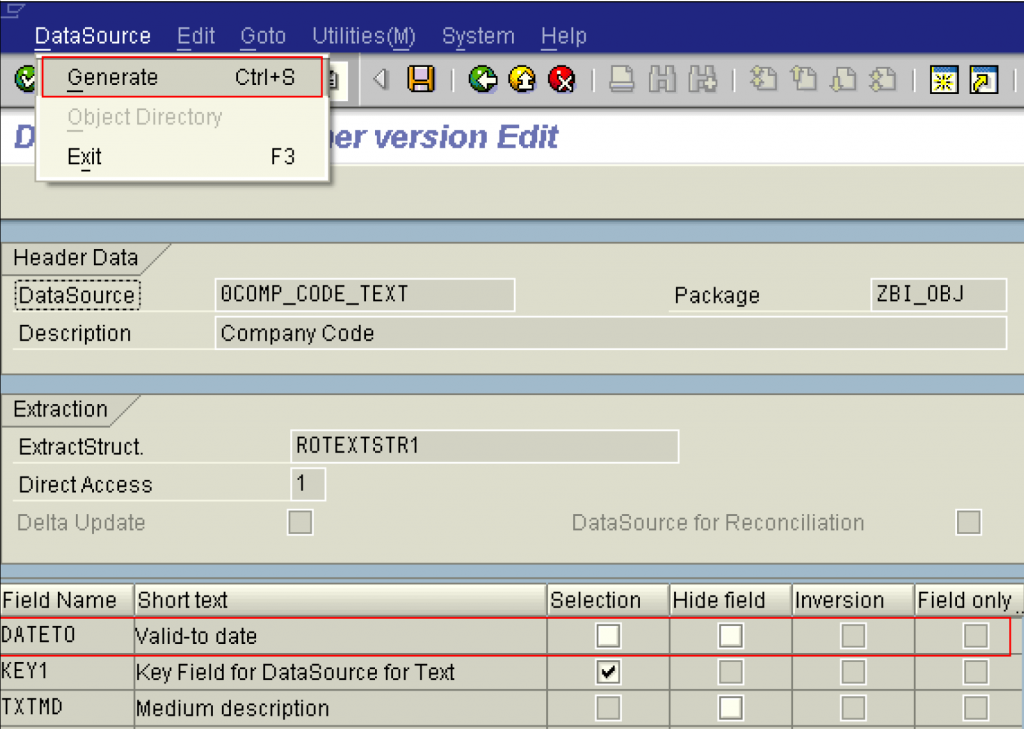Click the ExtractStruct. field ROTEXTSTR1
The height and width of the screenshot is (729, 1024).
tap(484, 446)
